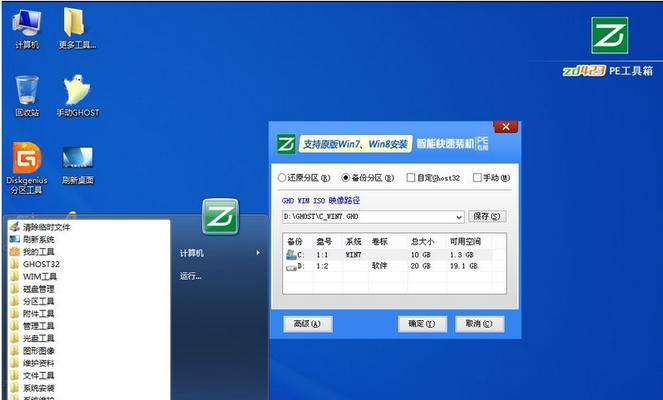Image resolution: width=663 pixels, height=400 pixels.
Task: Click the 软件 volume label cell
Action: (379, 266)
